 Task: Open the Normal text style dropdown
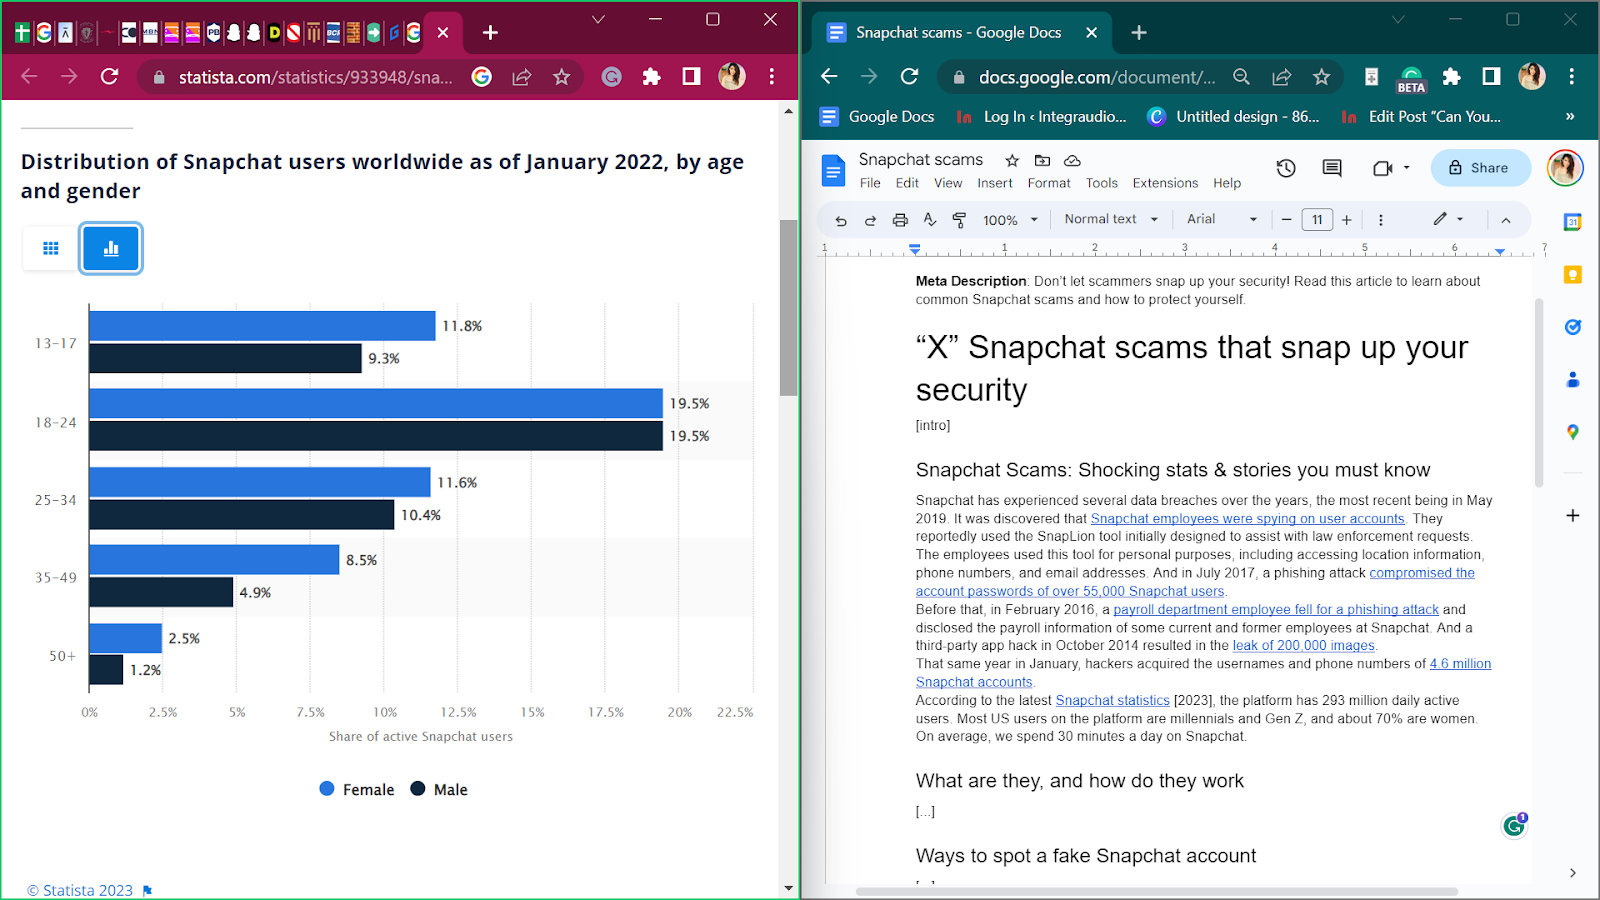point(1109,219)
